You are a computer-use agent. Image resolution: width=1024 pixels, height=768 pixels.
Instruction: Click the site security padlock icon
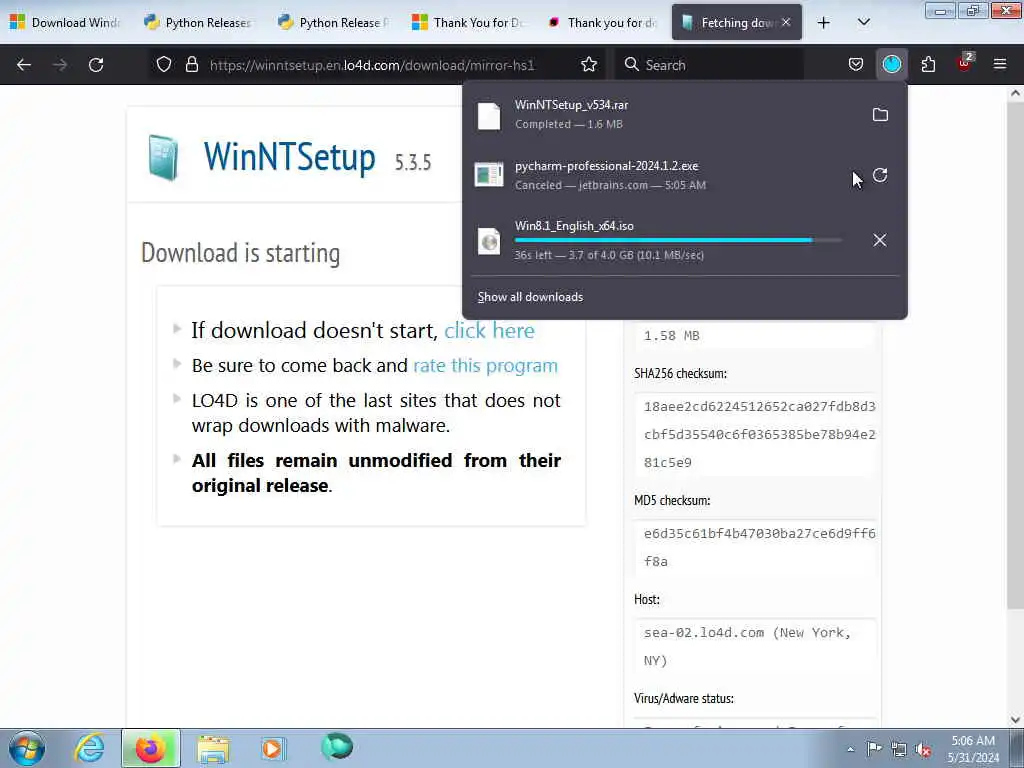pos(191,65)
